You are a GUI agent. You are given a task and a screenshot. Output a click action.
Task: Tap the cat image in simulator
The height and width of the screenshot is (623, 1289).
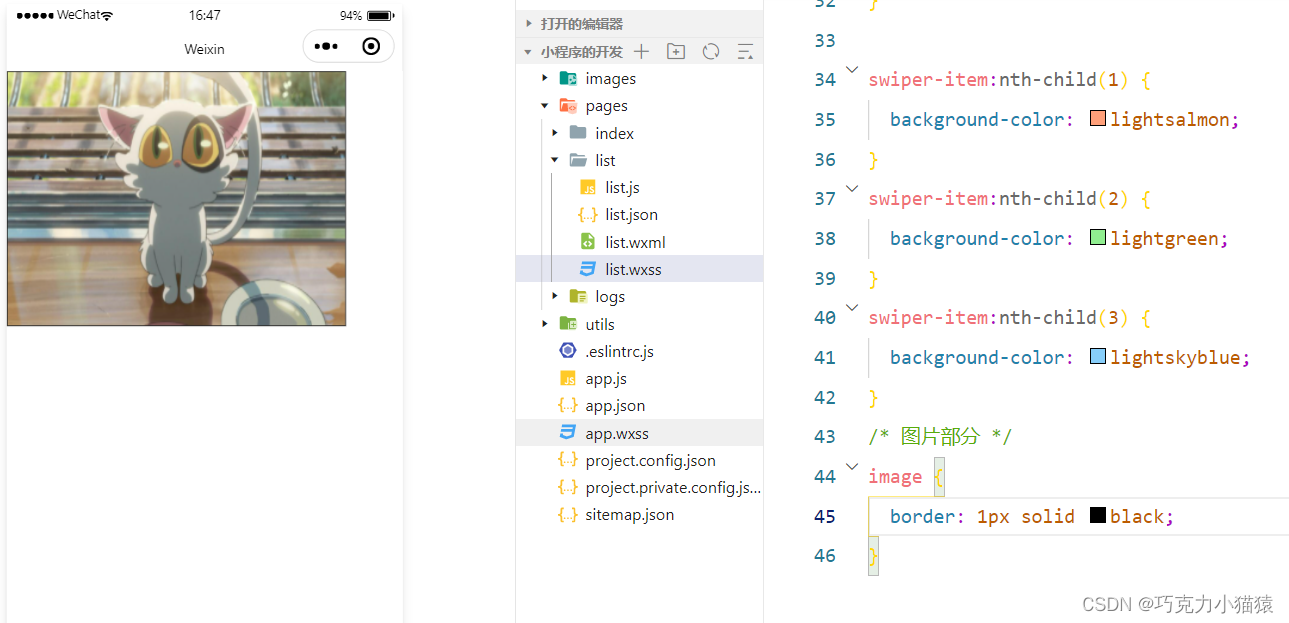click(x=177, y=198)
